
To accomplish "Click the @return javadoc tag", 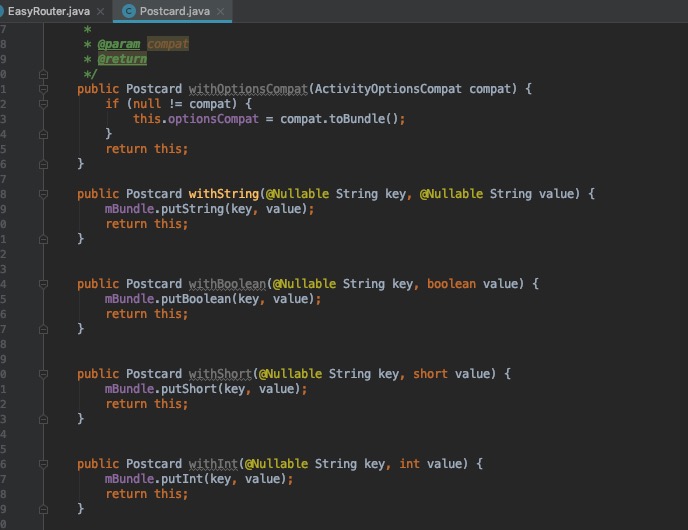I will coord(122,59).
